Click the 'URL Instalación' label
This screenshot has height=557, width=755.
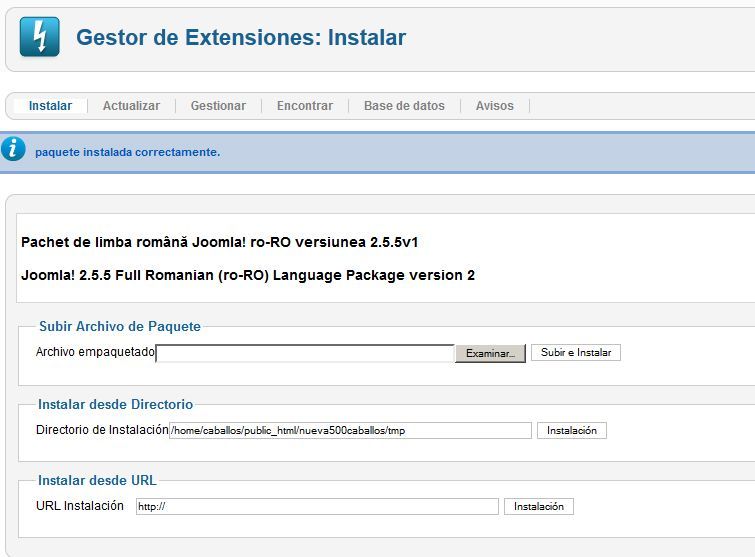[80, 506]
